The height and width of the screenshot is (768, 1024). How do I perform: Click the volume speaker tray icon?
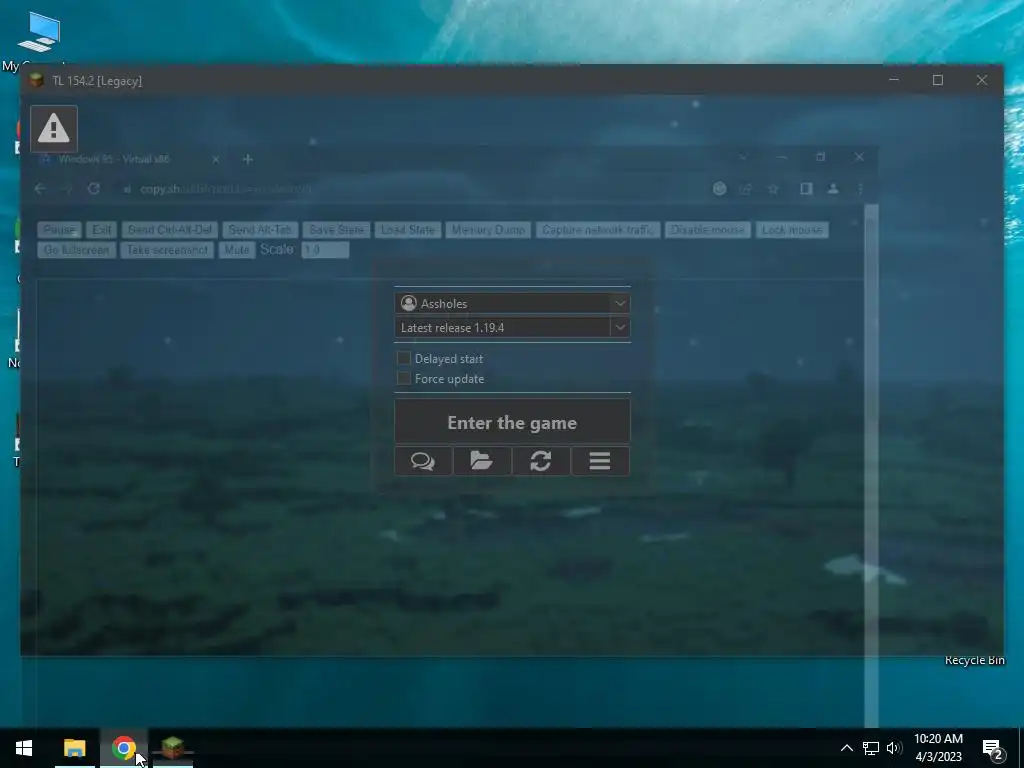click(894, 748)
